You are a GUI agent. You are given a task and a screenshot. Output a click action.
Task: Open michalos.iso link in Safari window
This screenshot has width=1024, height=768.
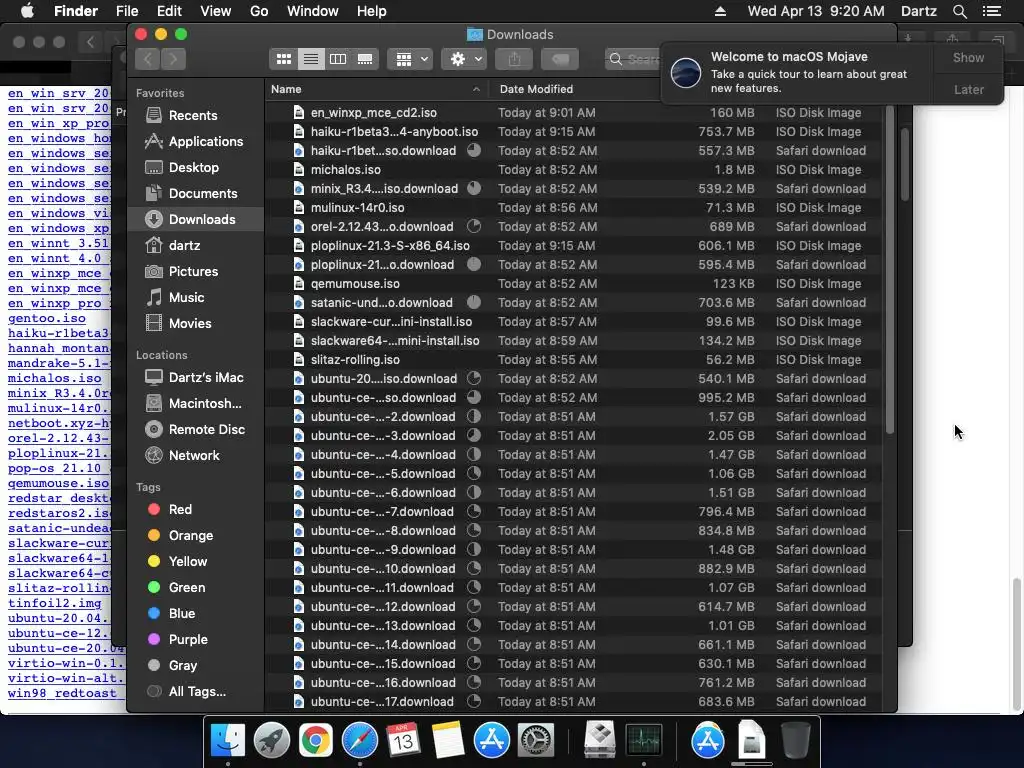pos(55,378)
